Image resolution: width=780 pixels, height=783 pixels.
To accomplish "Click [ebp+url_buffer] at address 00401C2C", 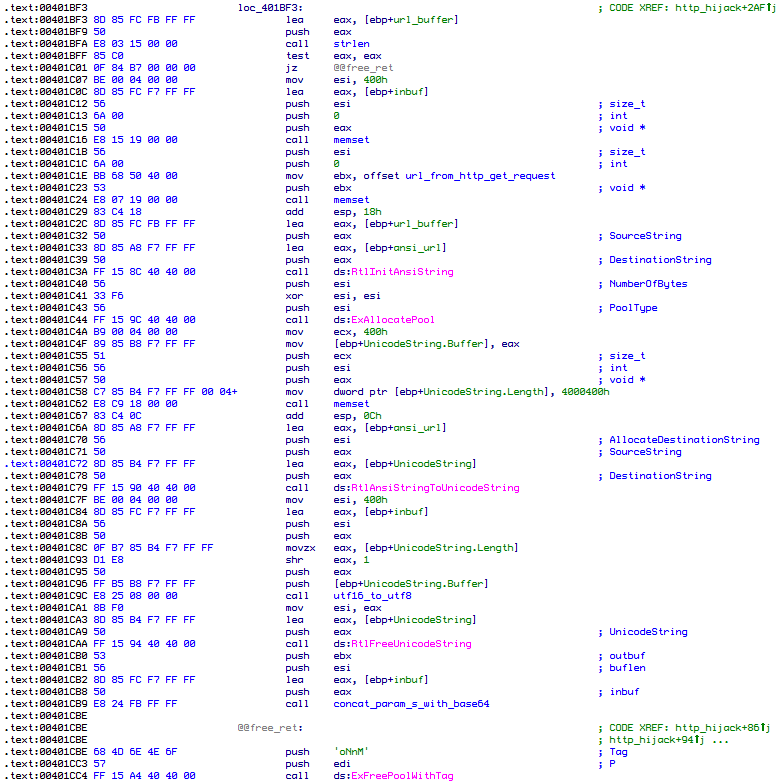I will [x=411, y=224].
